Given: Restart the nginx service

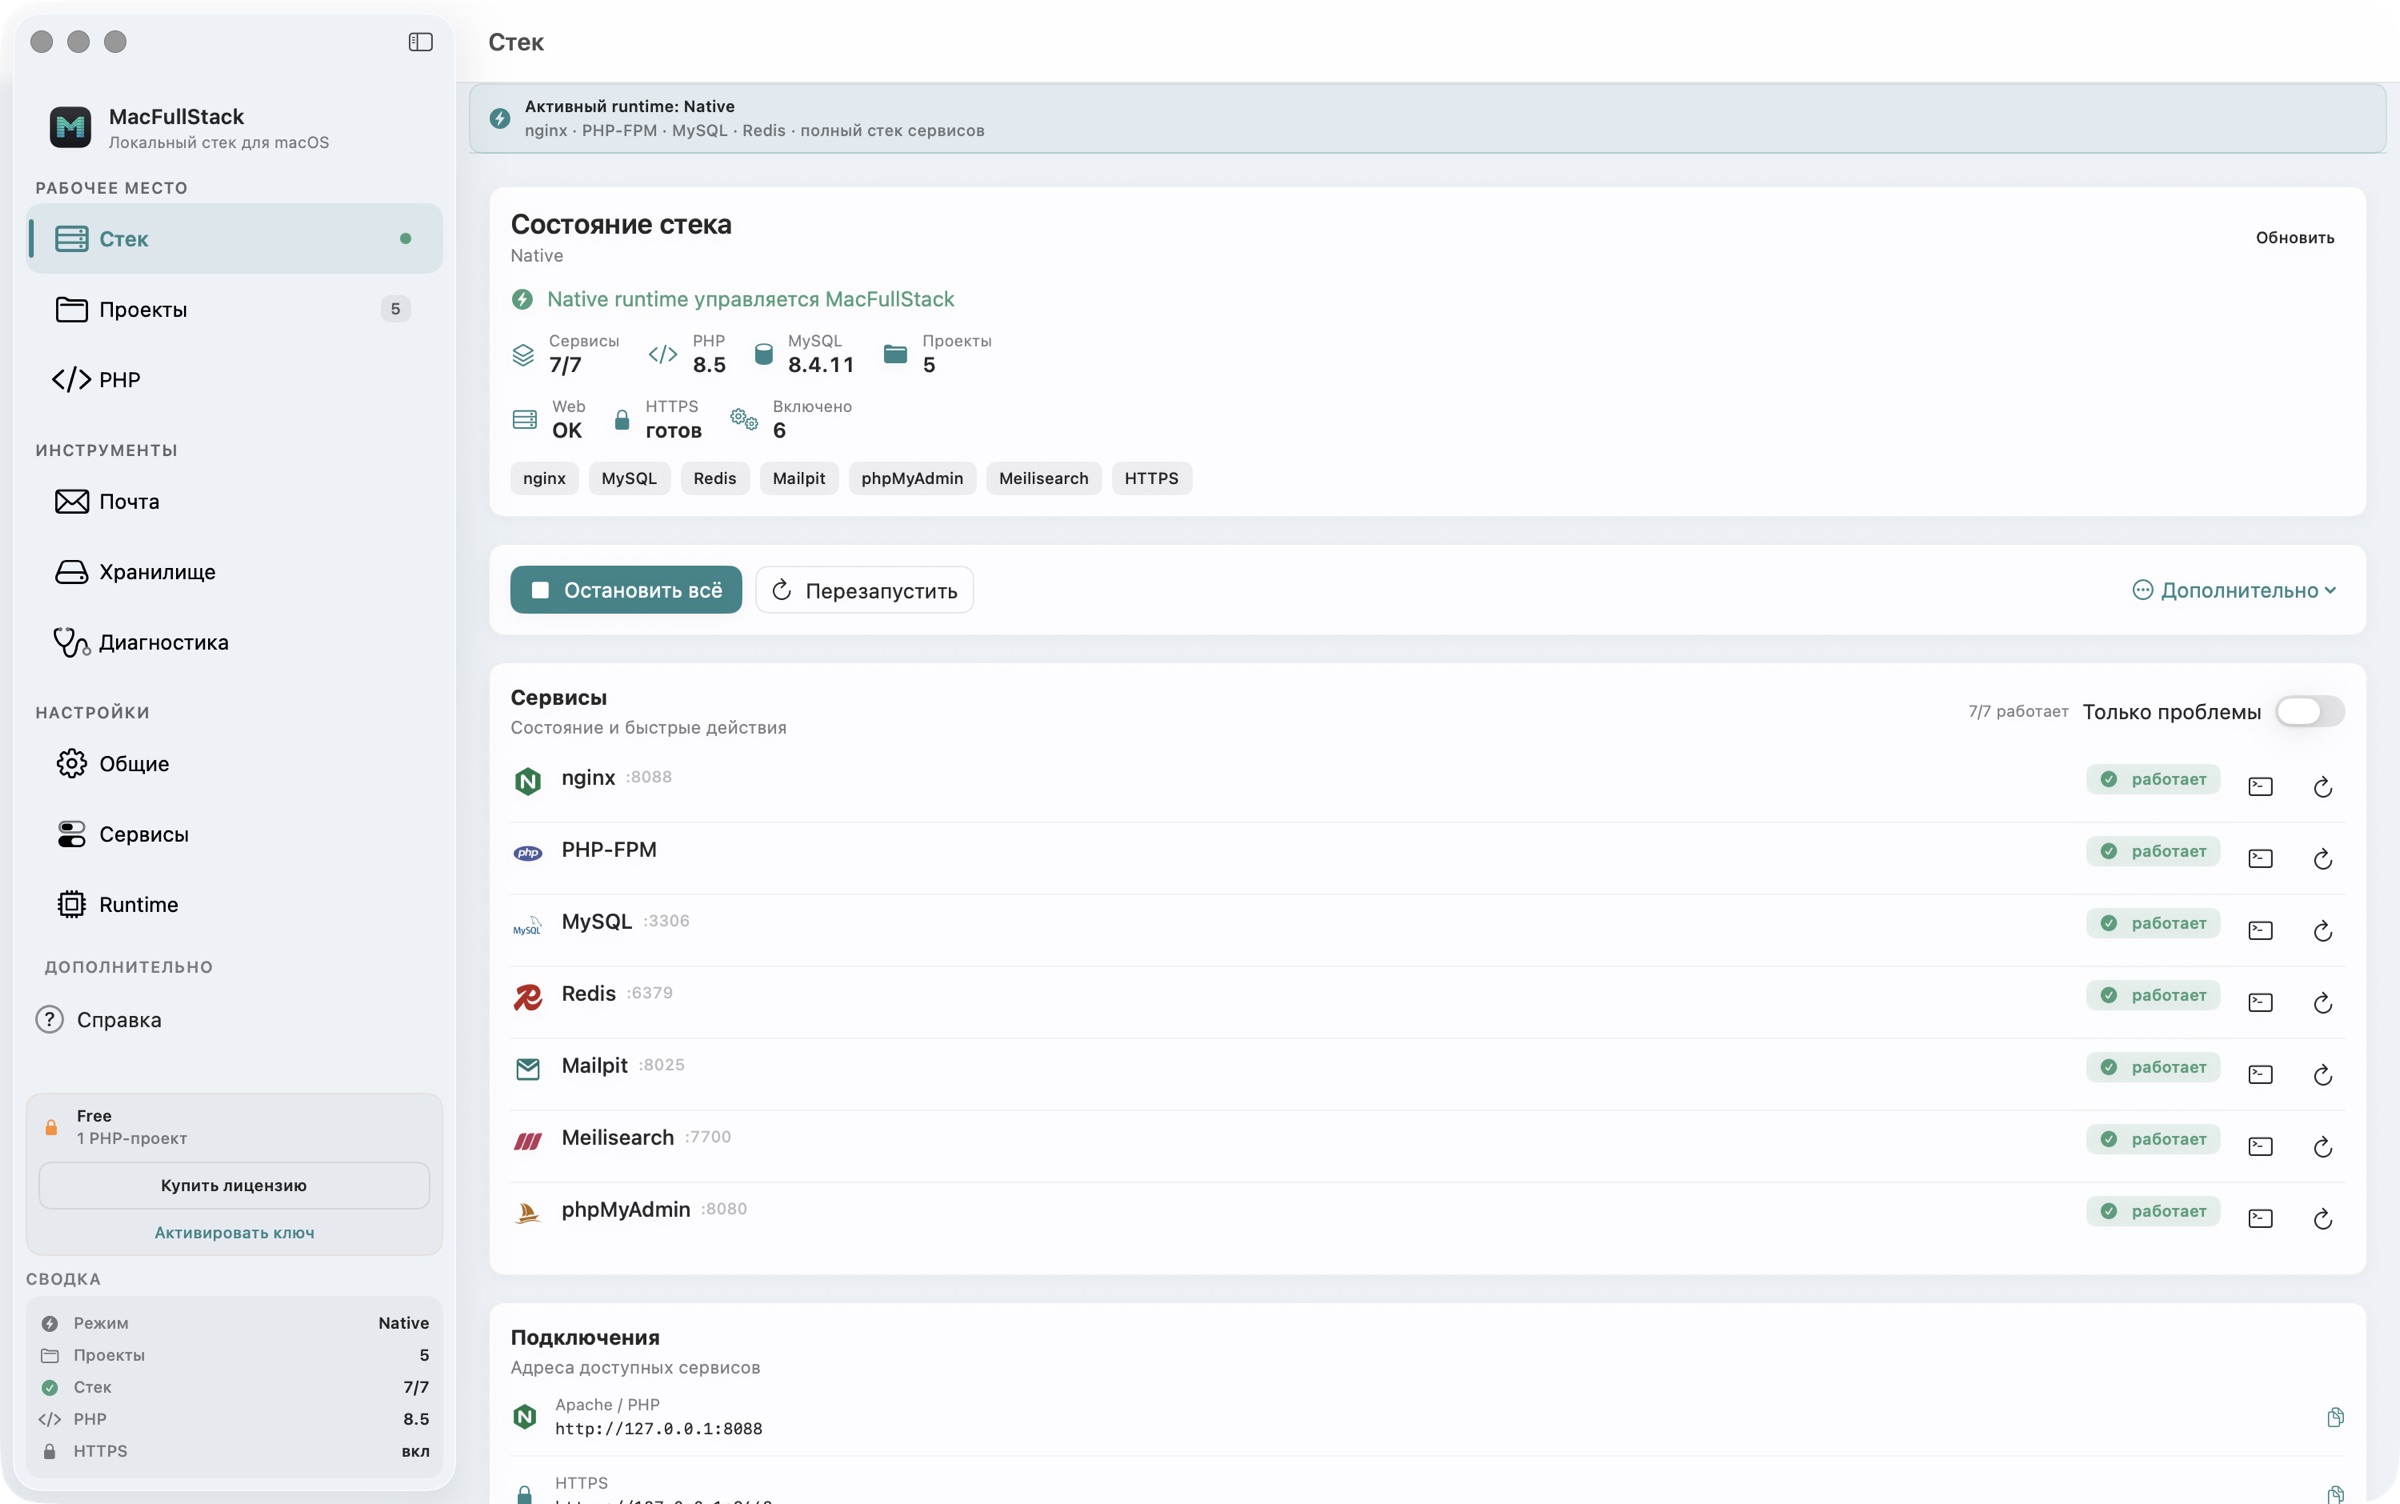Looking at the screenshot, I should [2322, 787].
